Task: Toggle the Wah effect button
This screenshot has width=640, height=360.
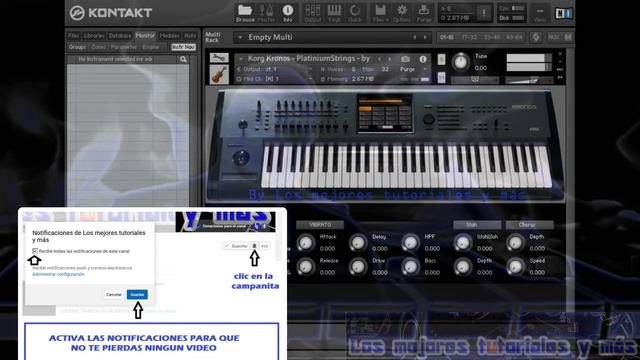Action: point(477,224)
